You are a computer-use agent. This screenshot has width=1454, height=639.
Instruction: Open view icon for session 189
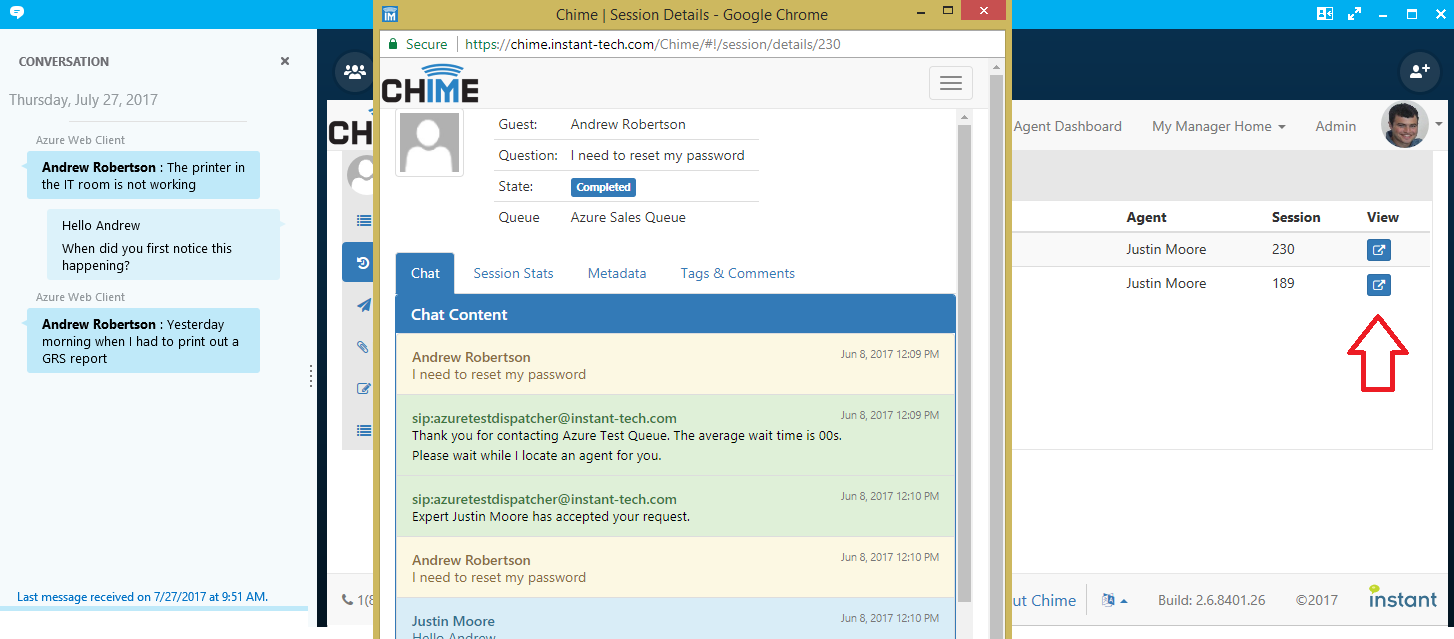tap(1378, 285)
